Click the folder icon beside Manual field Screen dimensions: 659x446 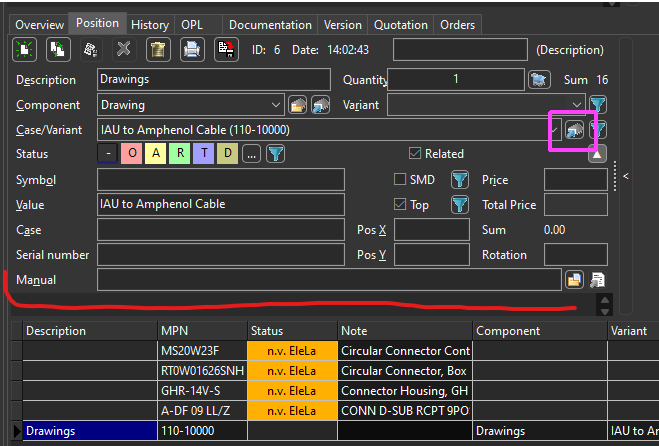point(574,280)
